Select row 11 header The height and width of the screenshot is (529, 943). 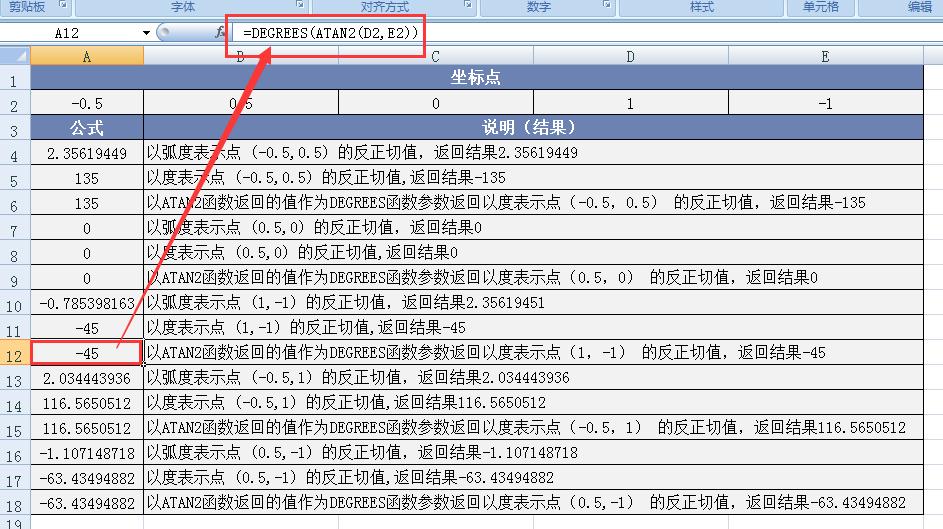(x=15, y=328)
